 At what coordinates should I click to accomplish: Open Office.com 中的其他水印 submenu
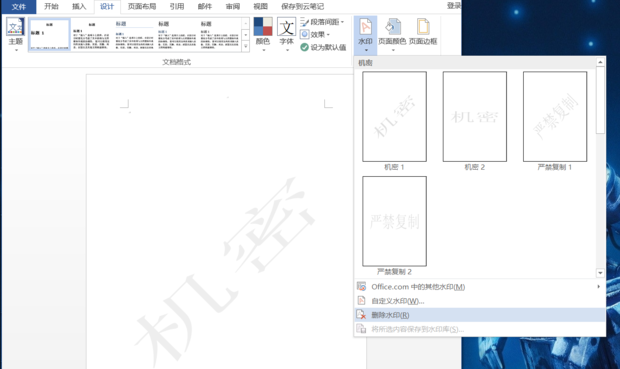[480, 287]
